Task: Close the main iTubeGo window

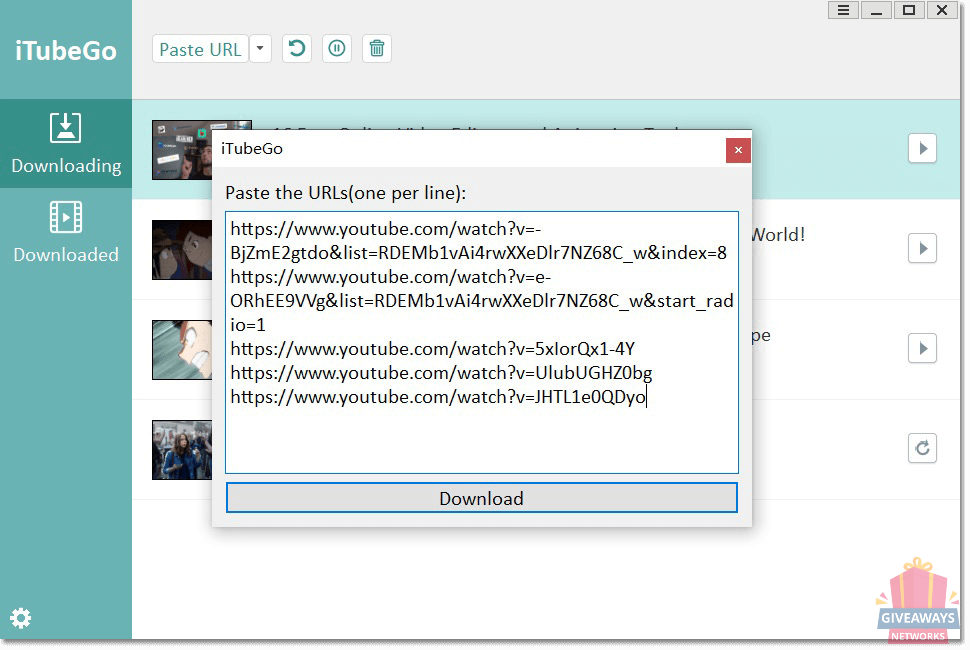Action: coord(942,11)
